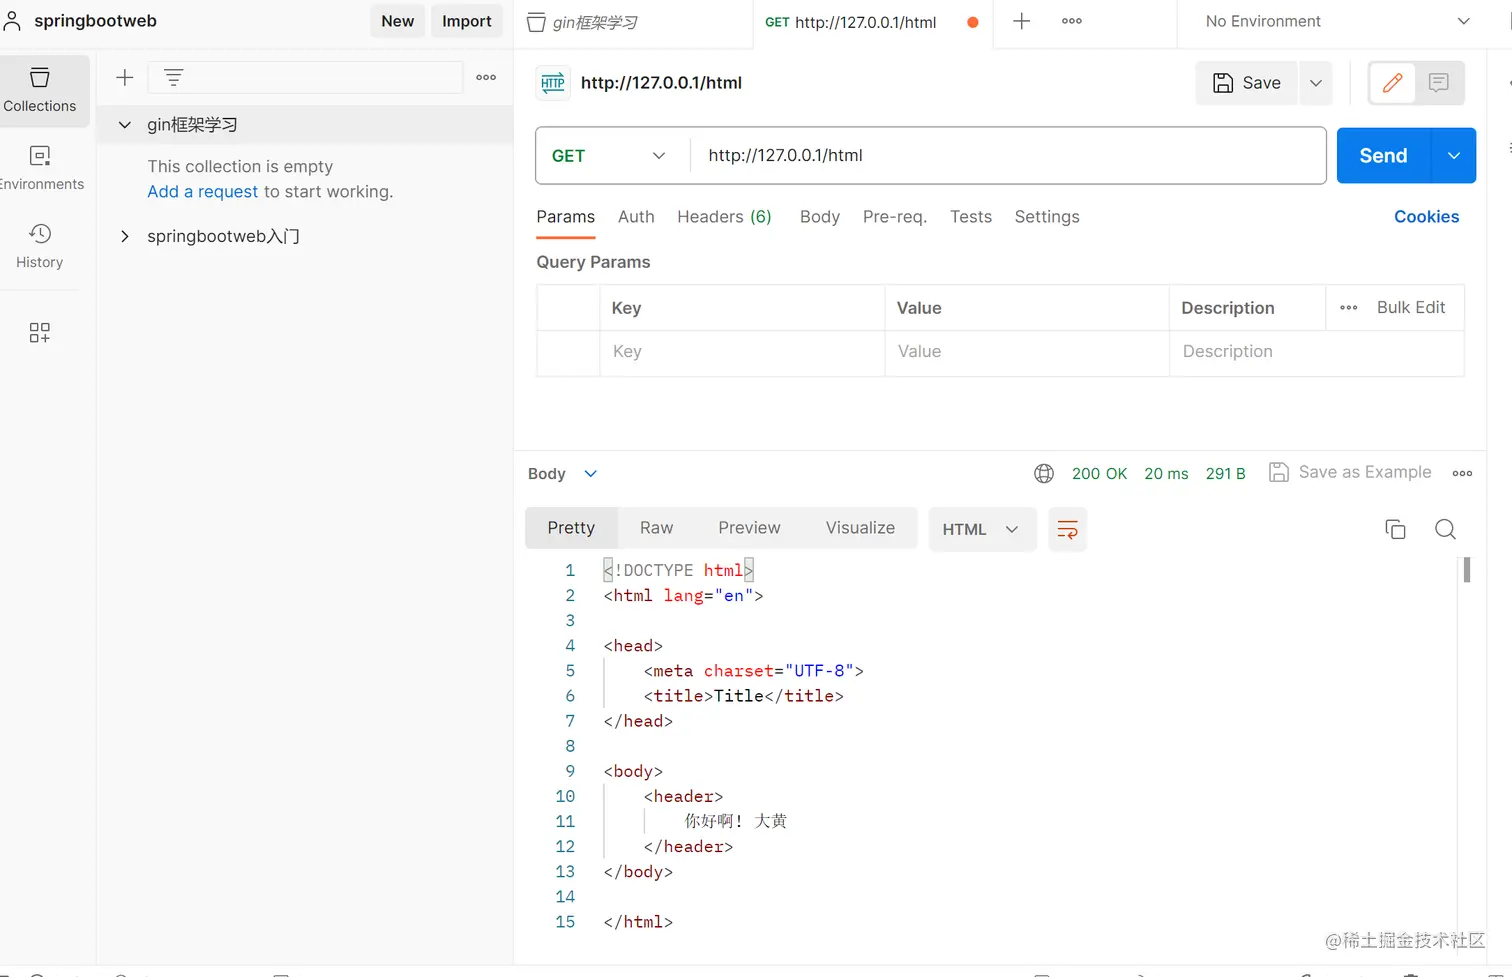
Task: Click the 20 ms response time
Action: [x=1166, y=474]
